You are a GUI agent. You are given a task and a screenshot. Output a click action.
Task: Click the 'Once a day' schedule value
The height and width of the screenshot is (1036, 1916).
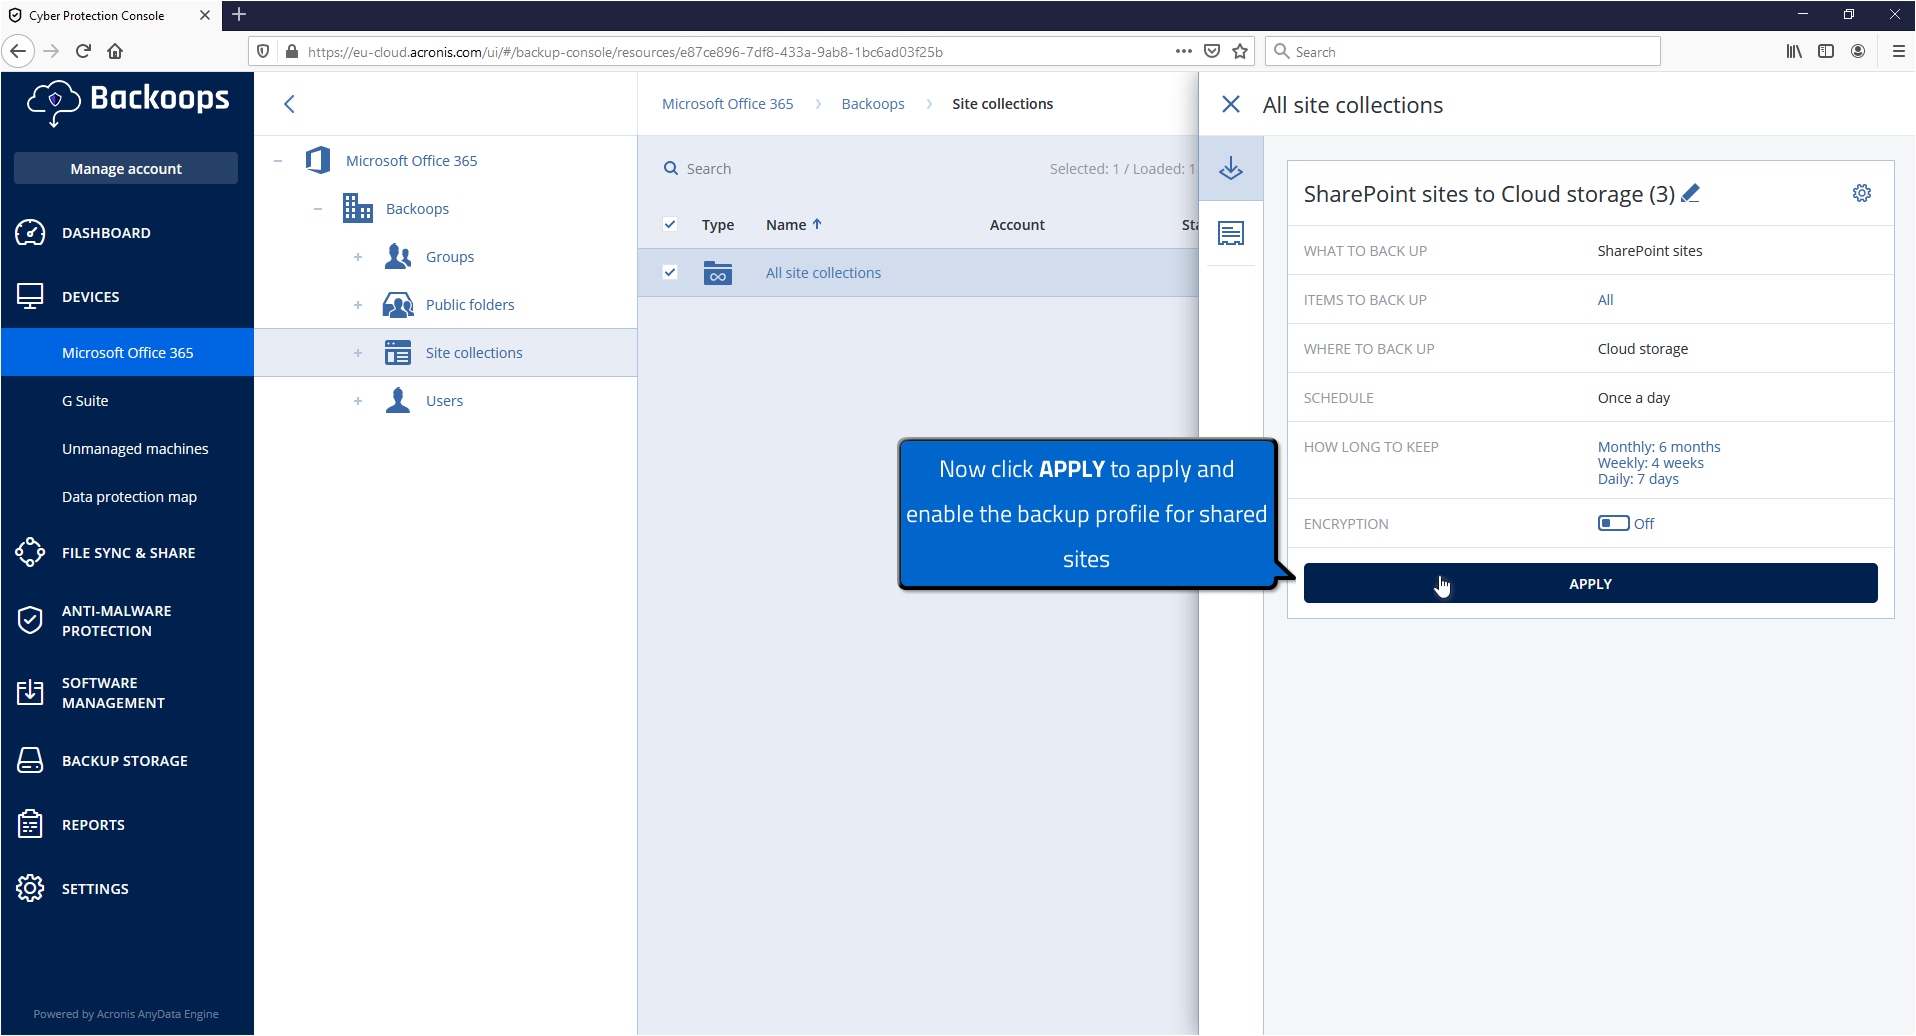[1633, 397]
